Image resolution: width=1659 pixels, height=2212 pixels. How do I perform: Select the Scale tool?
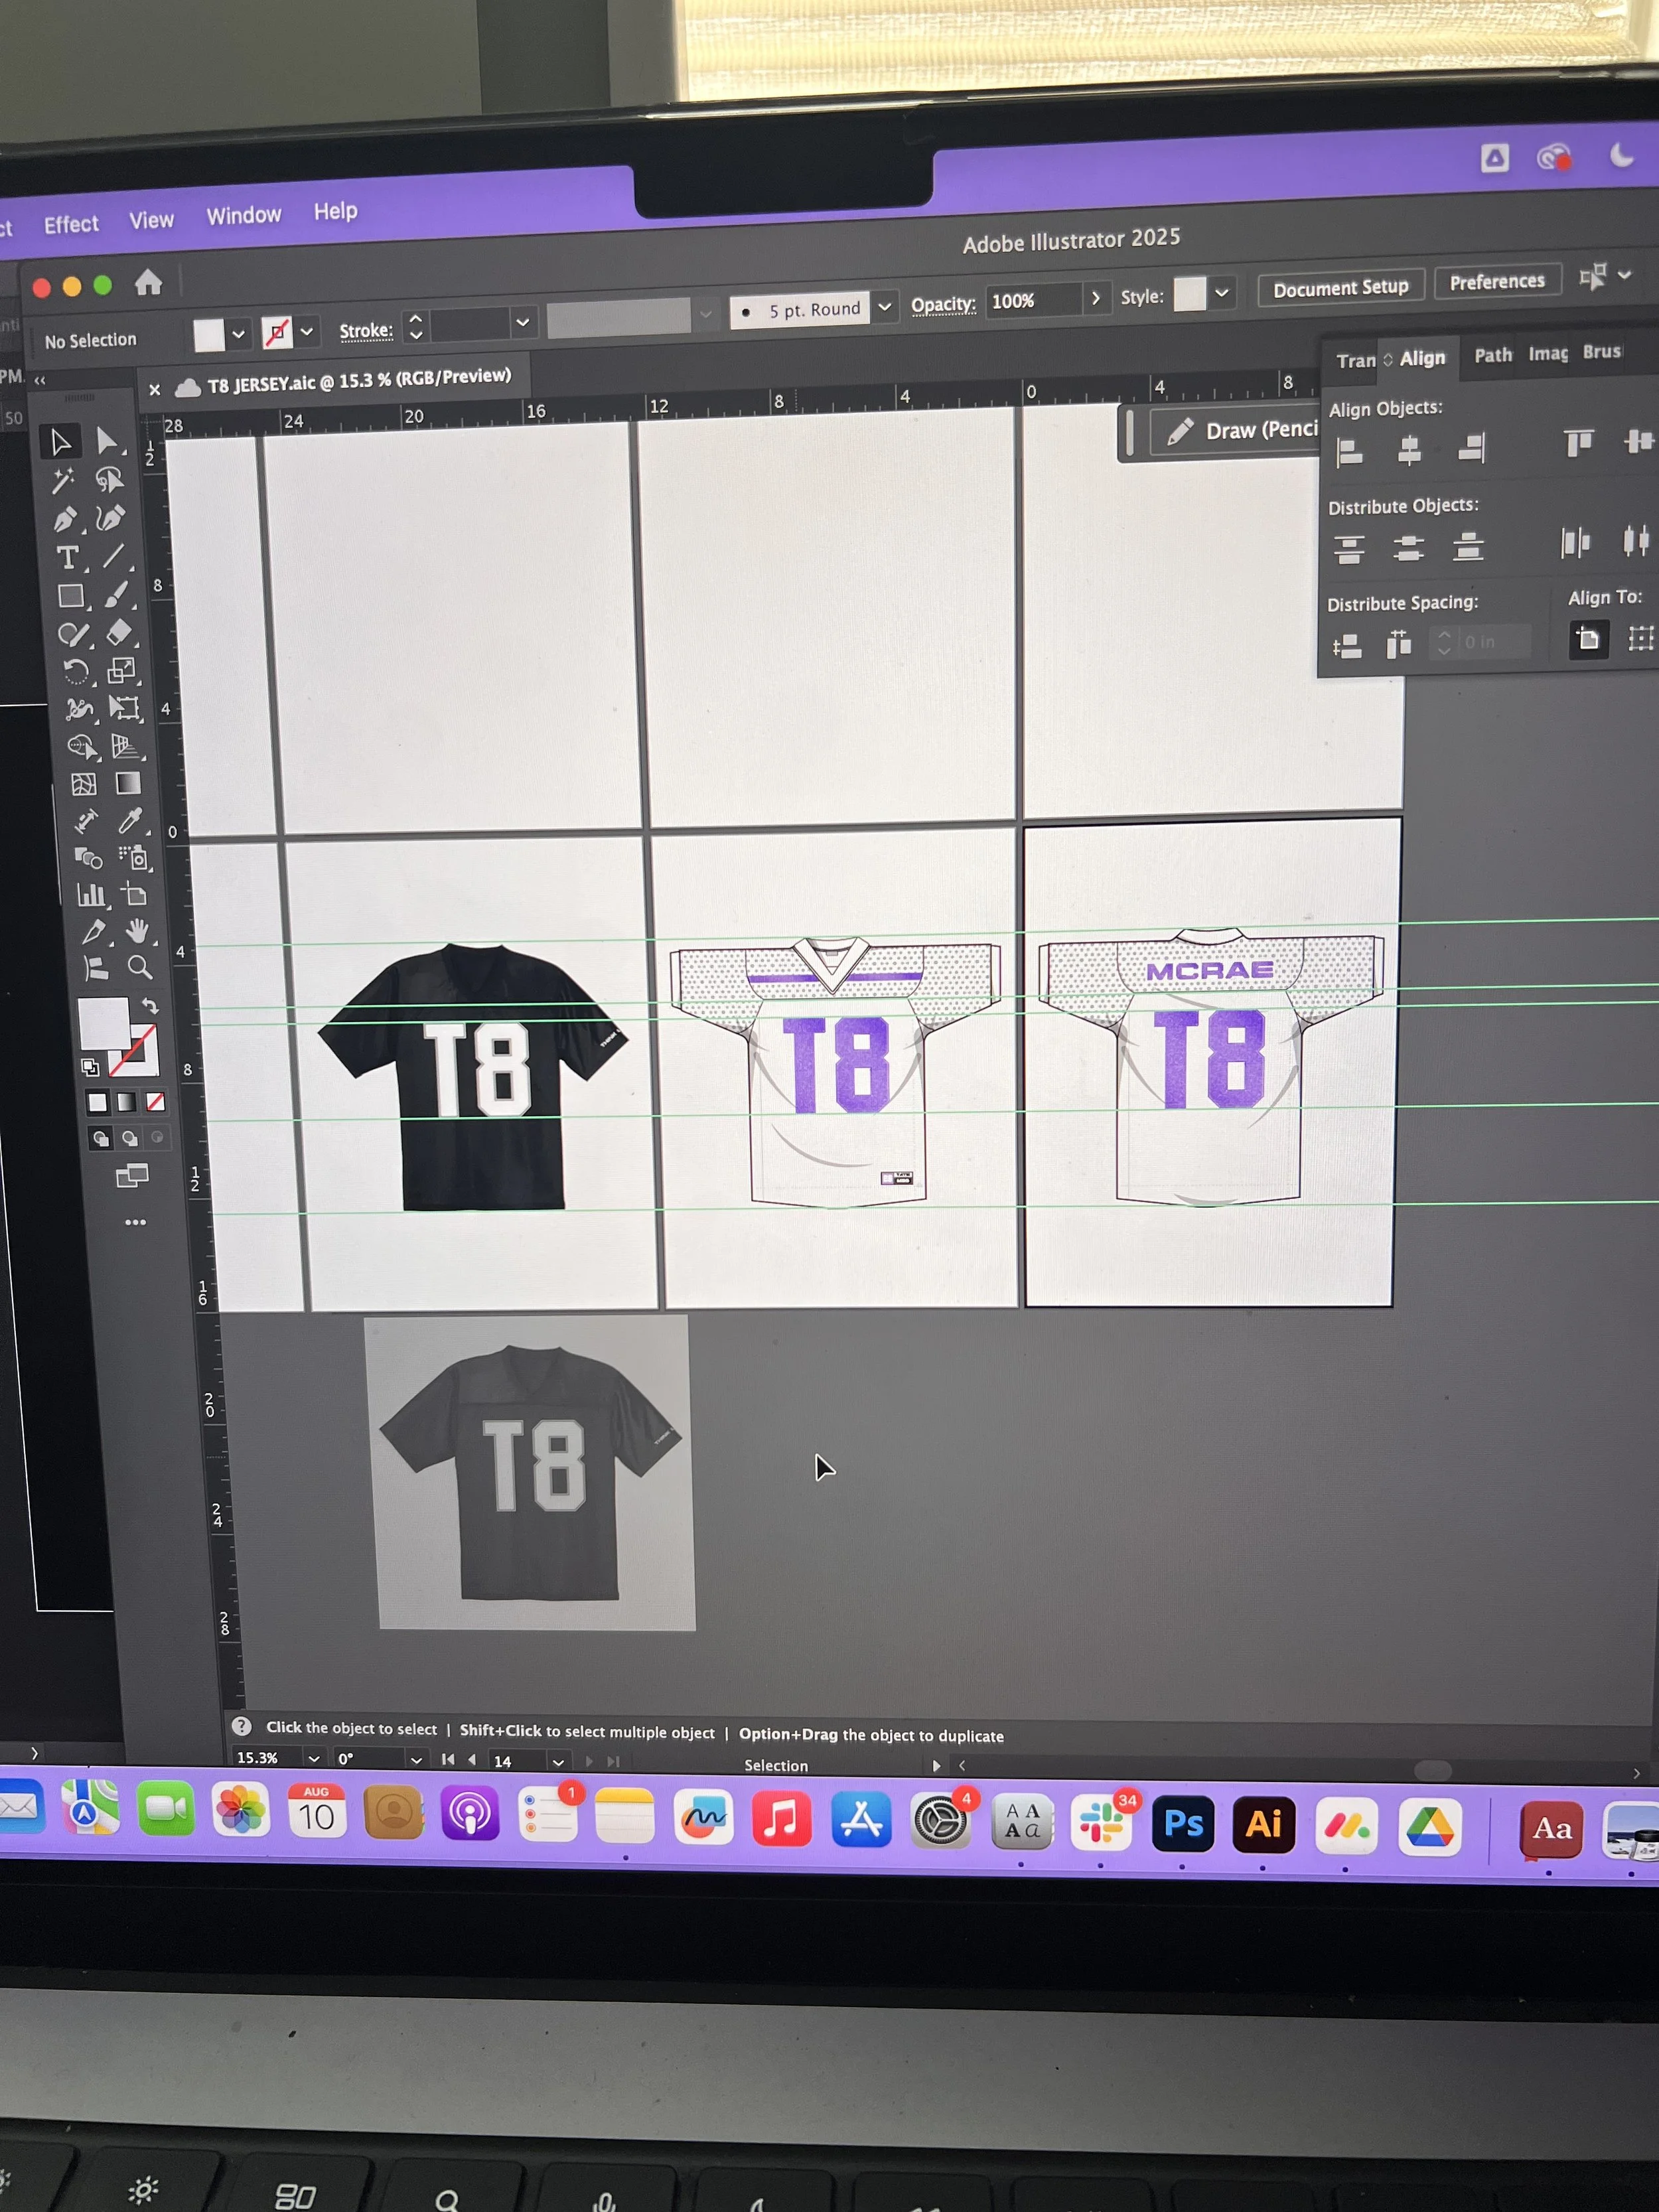(122, 670)
